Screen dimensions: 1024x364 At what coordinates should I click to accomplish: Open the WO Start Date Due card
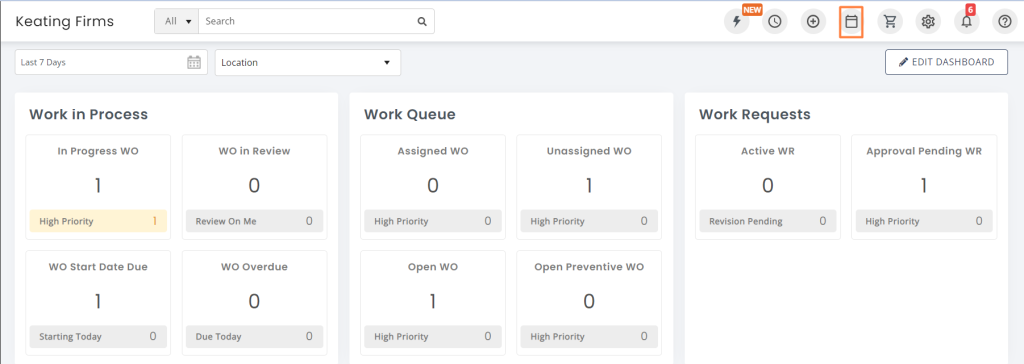(x=98, y=303)
